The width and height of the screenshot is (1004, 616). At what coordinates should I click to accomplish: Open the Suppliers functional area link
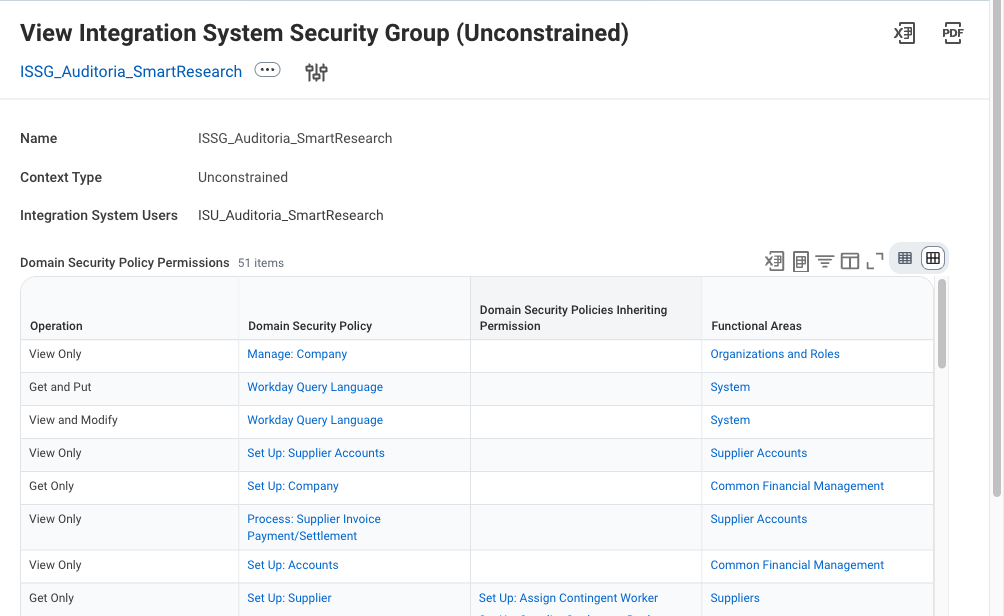pos(734,598)
